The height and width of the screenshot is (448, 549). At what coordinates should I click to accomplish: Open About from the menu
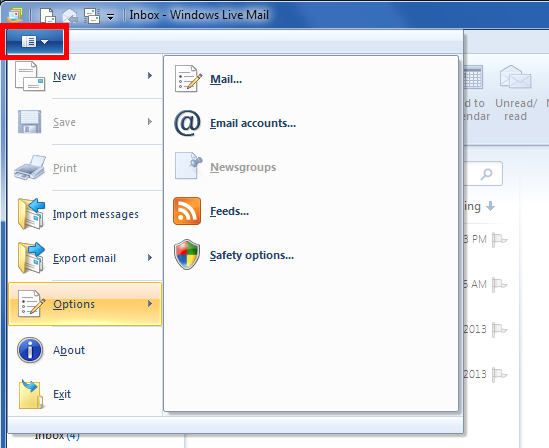point(85,350)
